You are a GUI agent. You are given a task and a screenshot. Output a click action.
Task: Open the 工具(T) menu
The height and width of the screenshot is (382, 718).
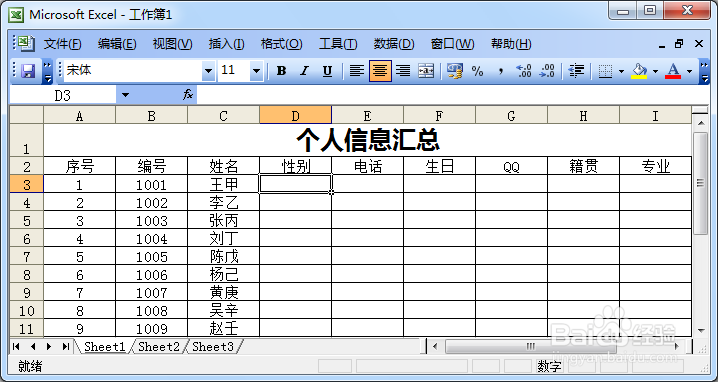pyautogui.click(x=338, y=44)
